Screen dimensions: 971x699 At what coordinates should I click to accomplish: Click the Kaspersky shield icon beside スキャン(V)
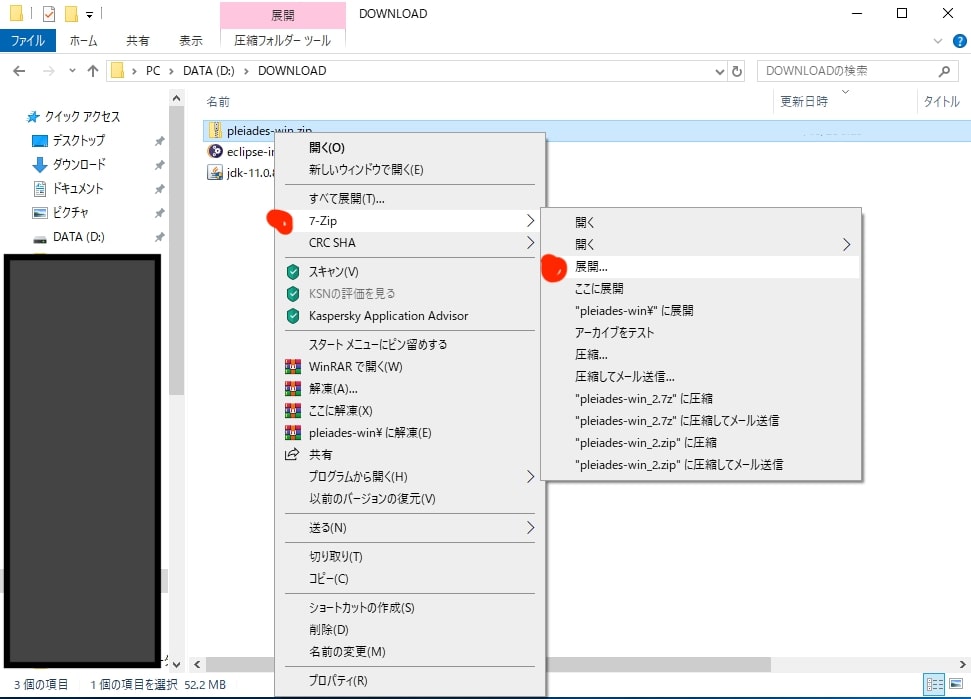click(293, 272)
